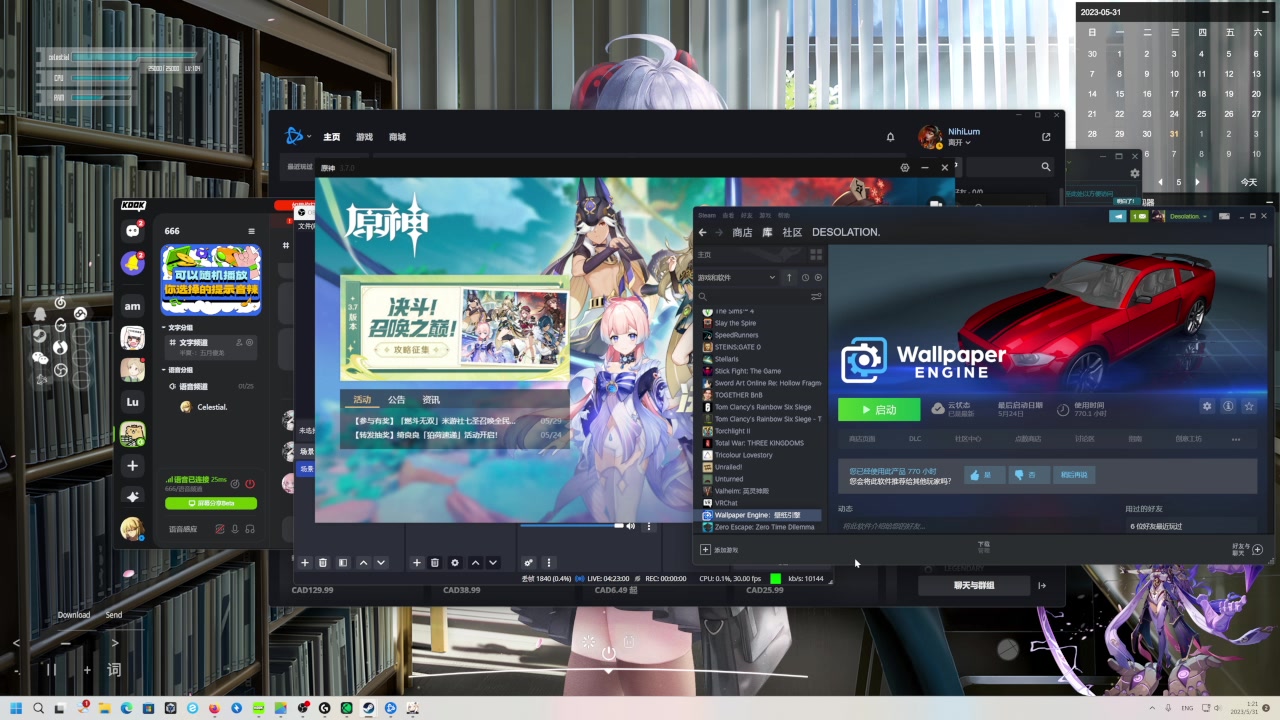This screenshot has height=720, width=1280.
Task: Disconnect KOOK voice with red power icon
Action: (250, 484)
